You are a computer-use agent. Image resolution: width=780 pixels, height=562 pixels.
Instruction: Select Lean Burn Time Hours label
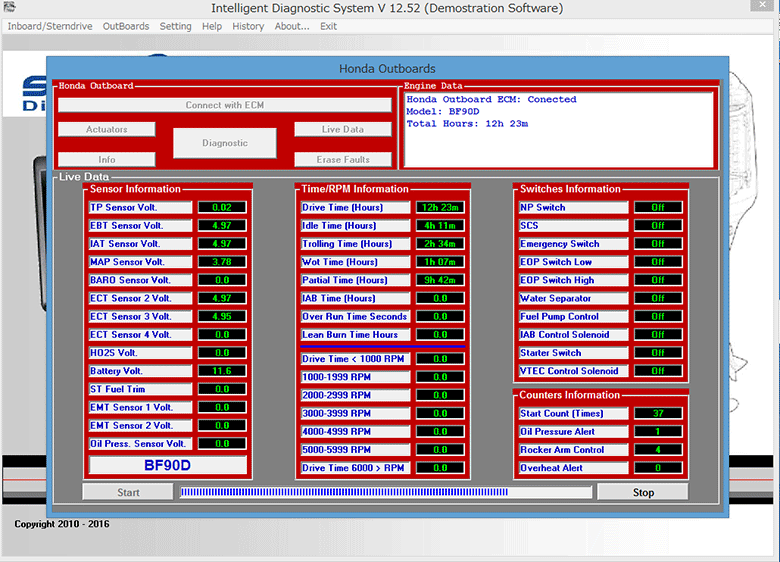(x=356, y=335)
